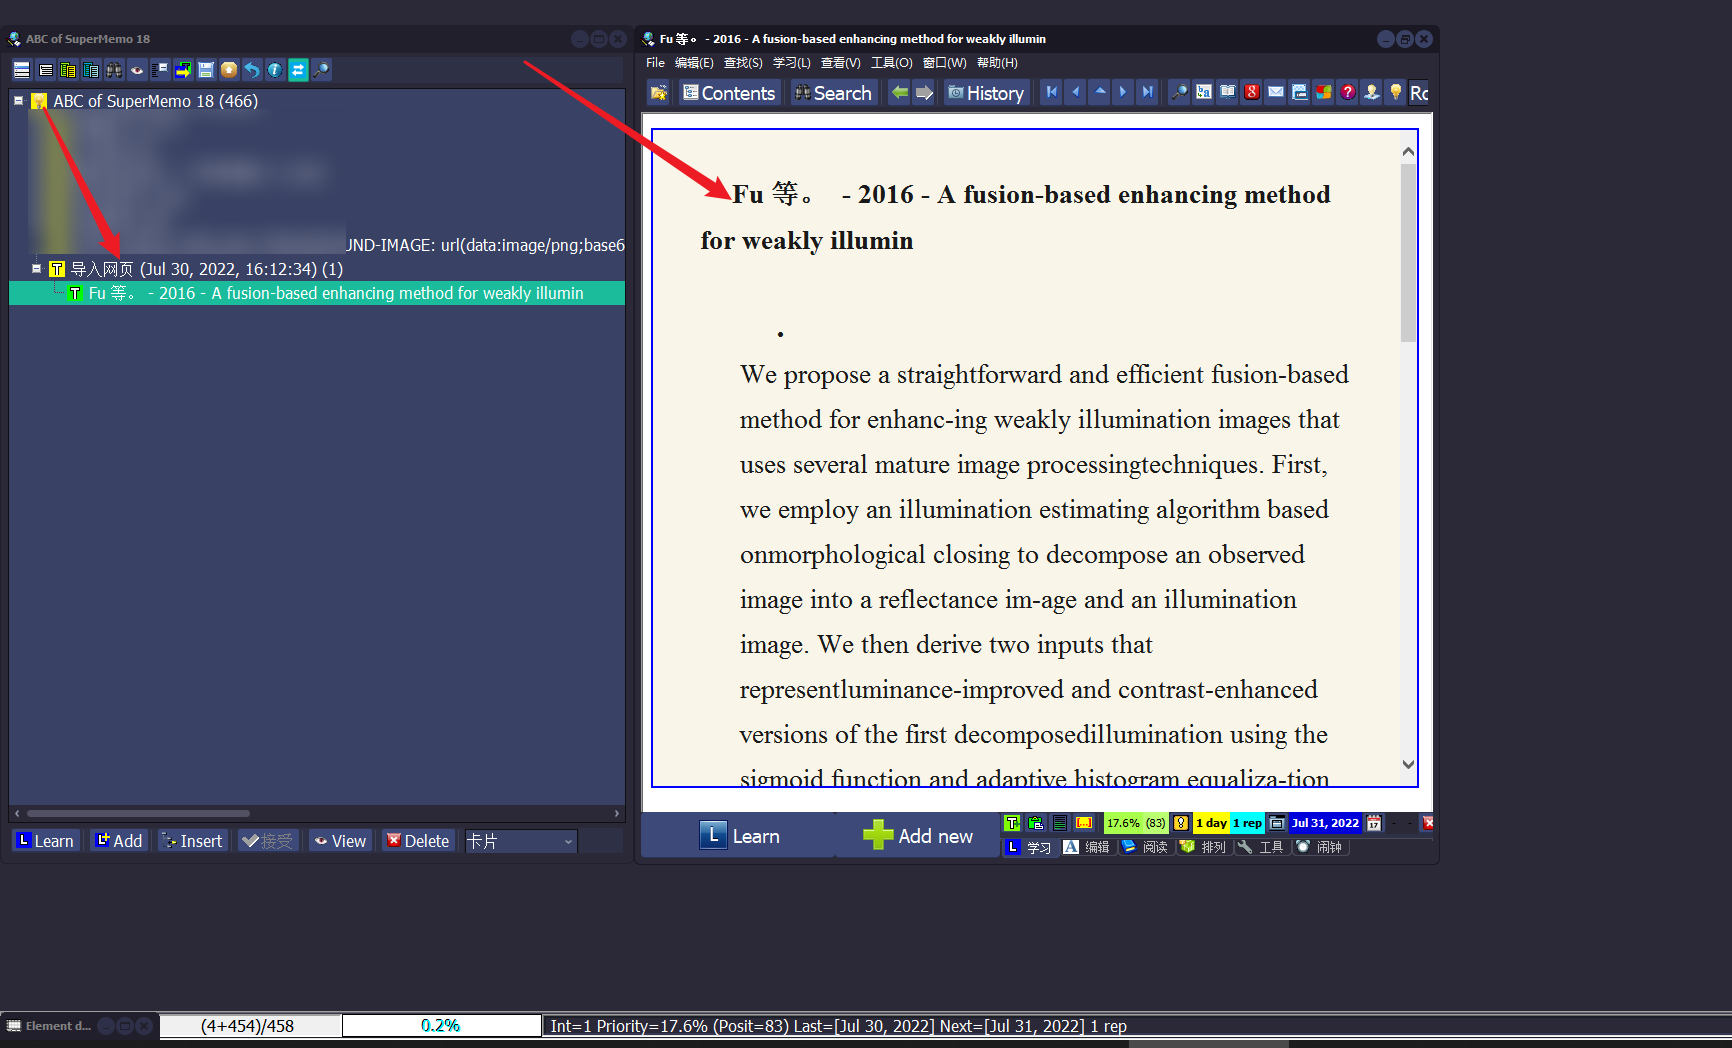Click the red Google search icon
Screen dimensions: 1732x1048
[x=1251, y=92]
